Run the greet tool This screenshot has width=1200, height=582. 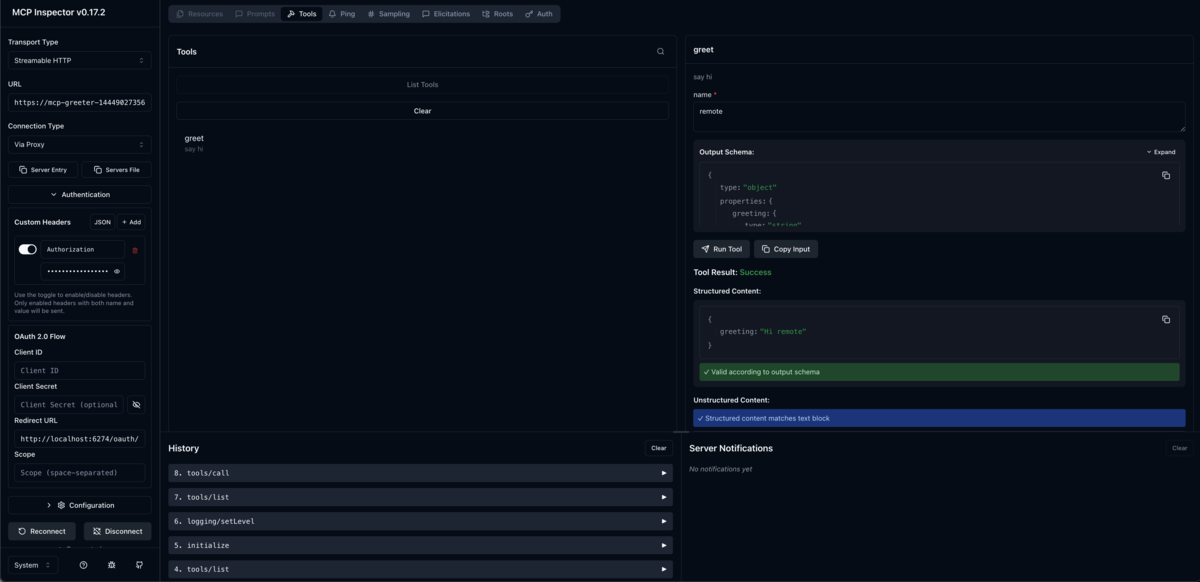[721, 249]
